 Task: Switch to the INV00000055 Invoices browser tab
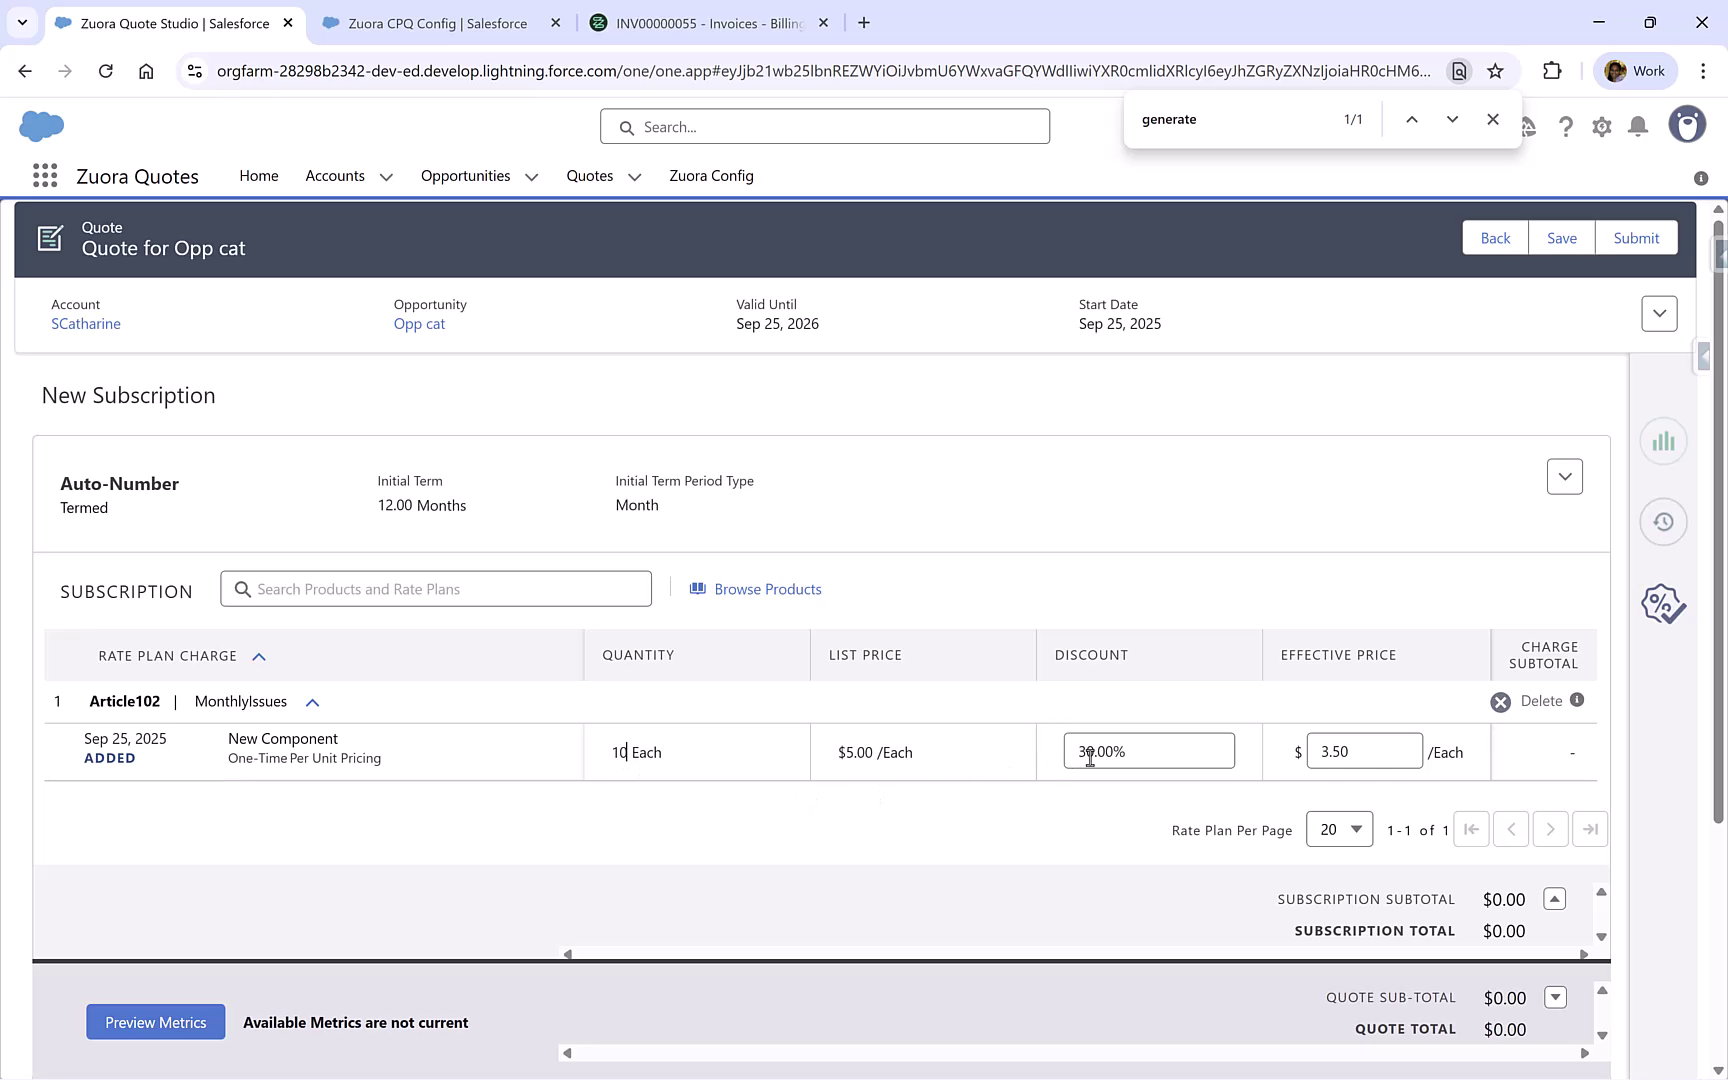(700, 22)
